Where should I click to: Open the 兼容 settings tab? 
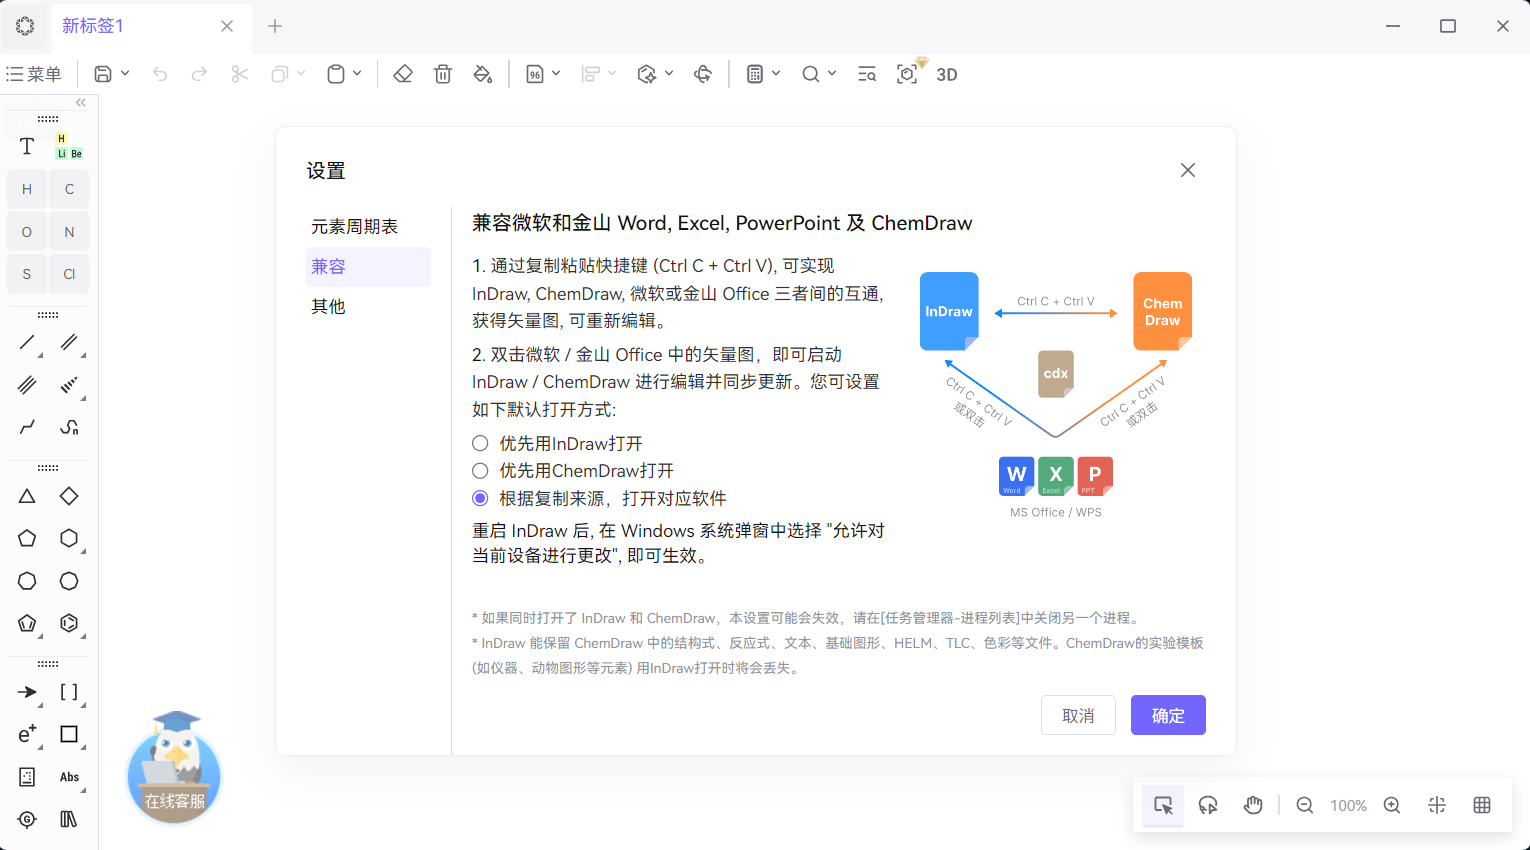(368, 267)
